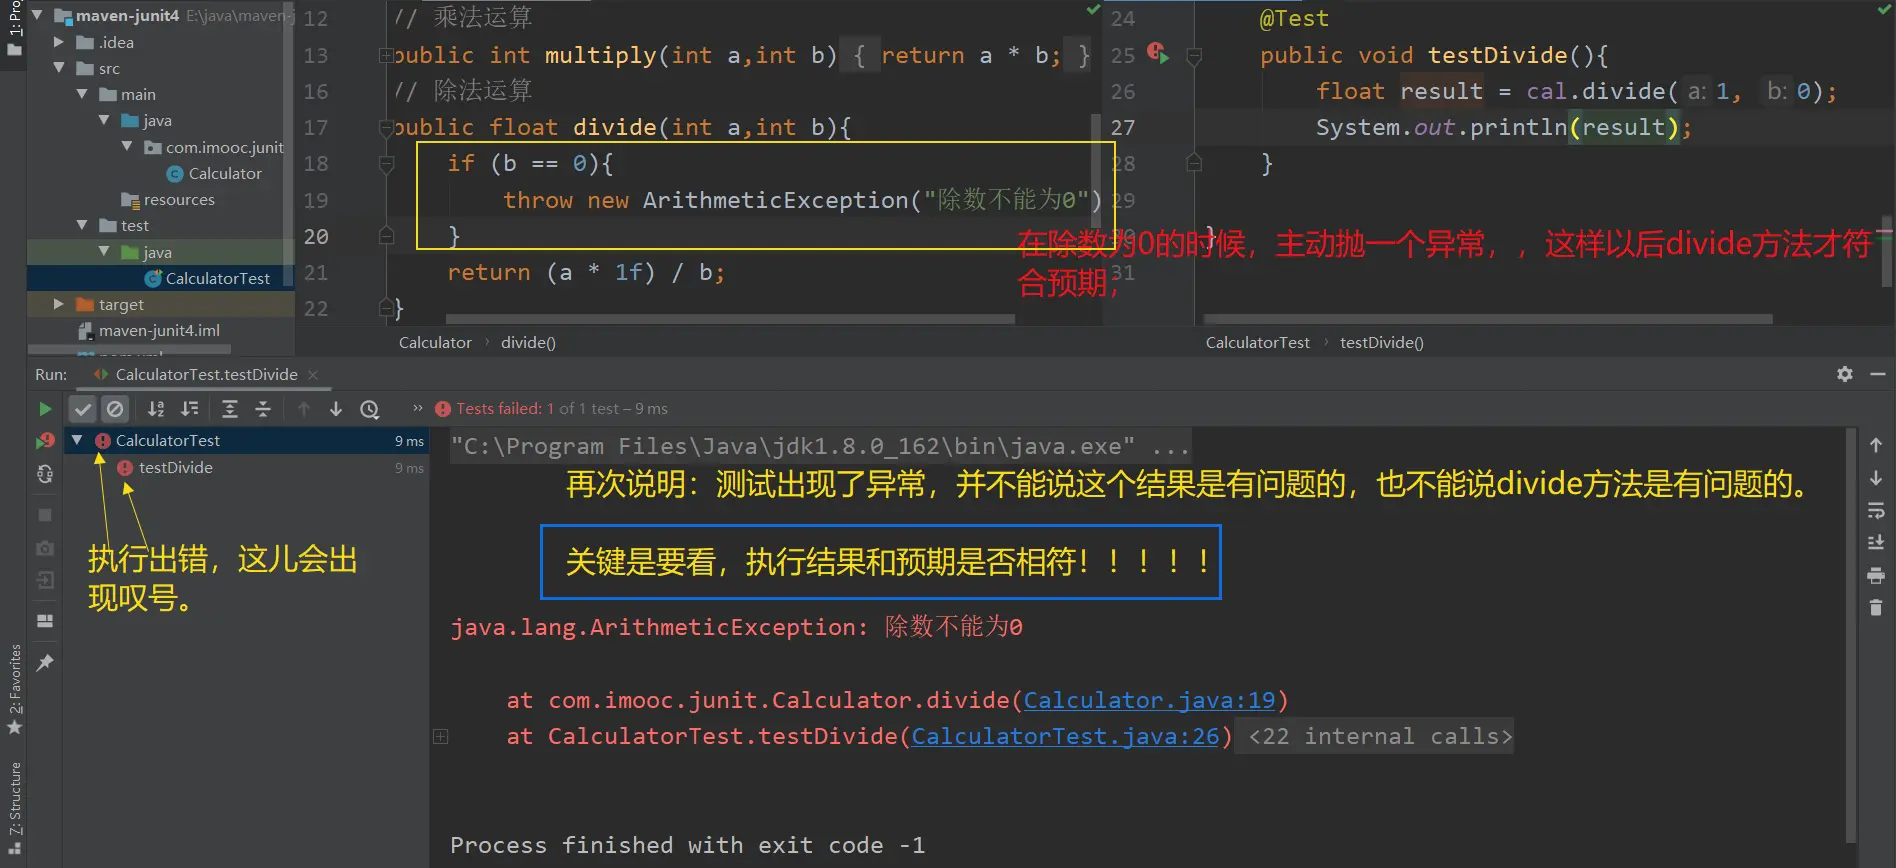Viewport: 1896px width, 868px height.
Task: Collapse testDivide method fold at line 25
Action: point(1193,56)
